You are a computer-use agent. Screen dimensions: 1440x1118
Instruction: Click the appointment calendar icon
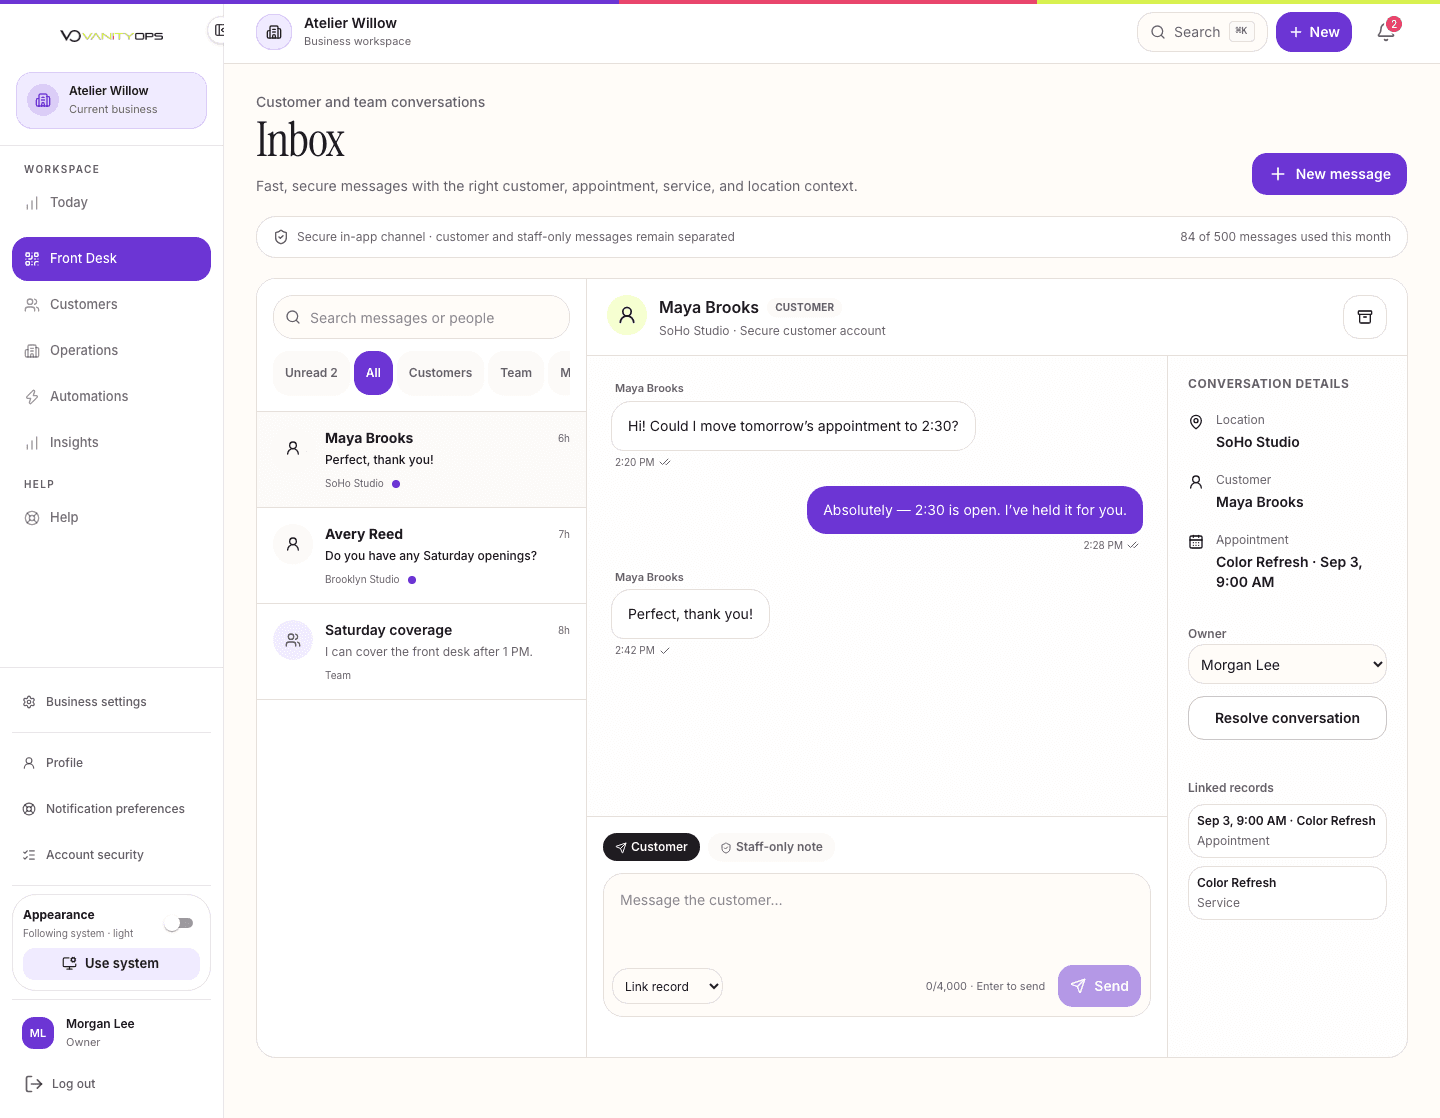click(x=1196, y=542)
